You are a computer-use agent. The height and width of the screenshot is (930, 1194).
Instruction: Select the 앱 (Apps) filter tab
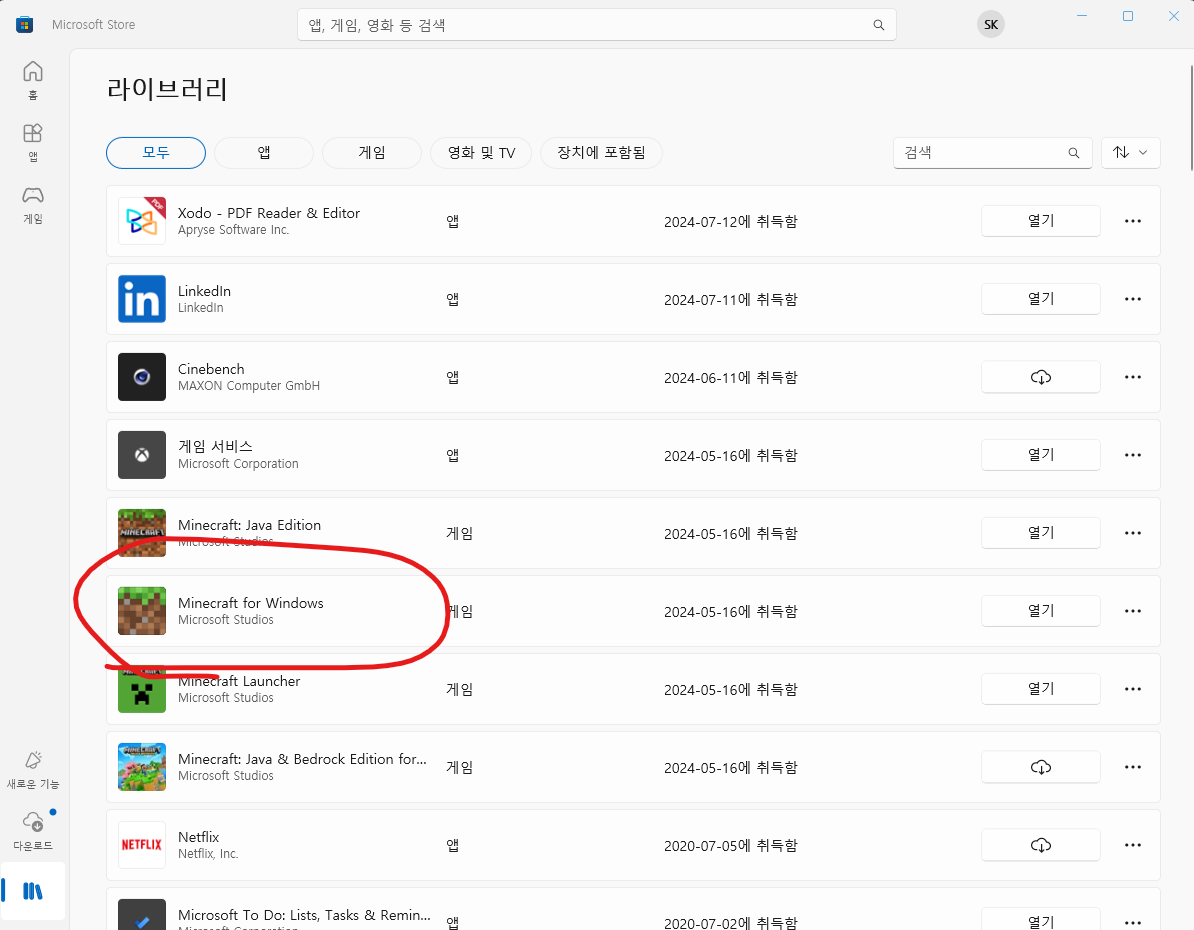pos(263,152)
